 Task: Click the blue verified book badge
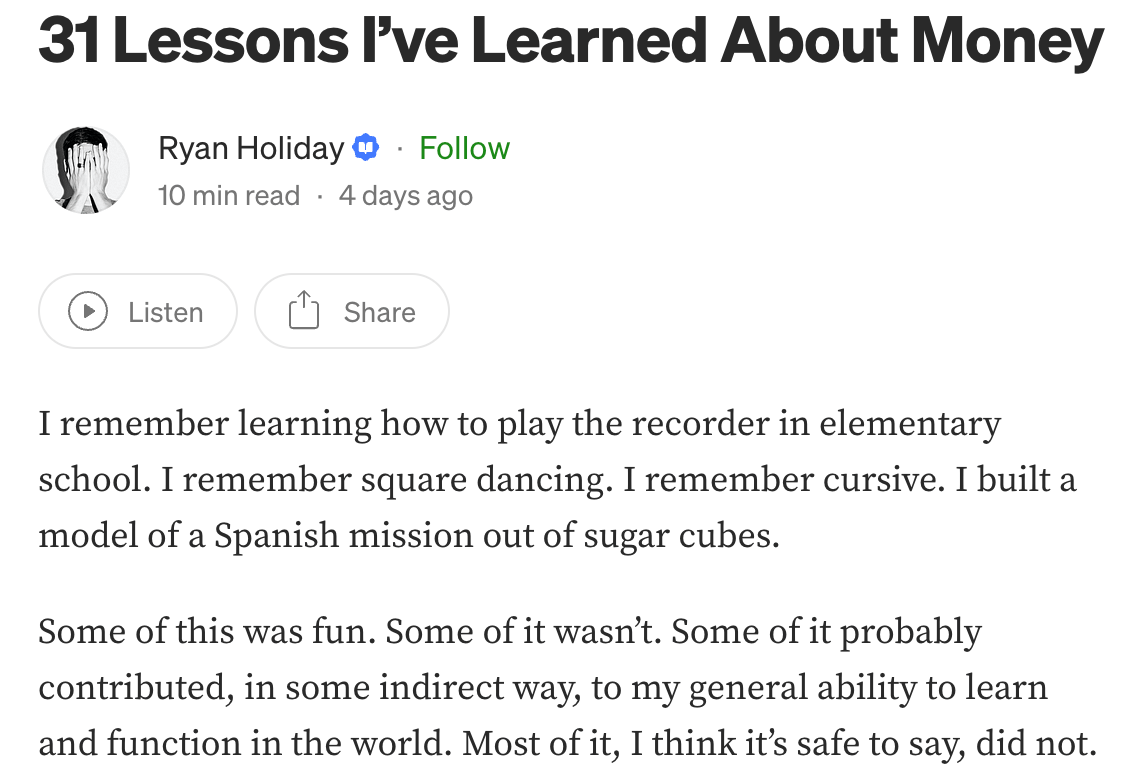(x=366, y=148)
